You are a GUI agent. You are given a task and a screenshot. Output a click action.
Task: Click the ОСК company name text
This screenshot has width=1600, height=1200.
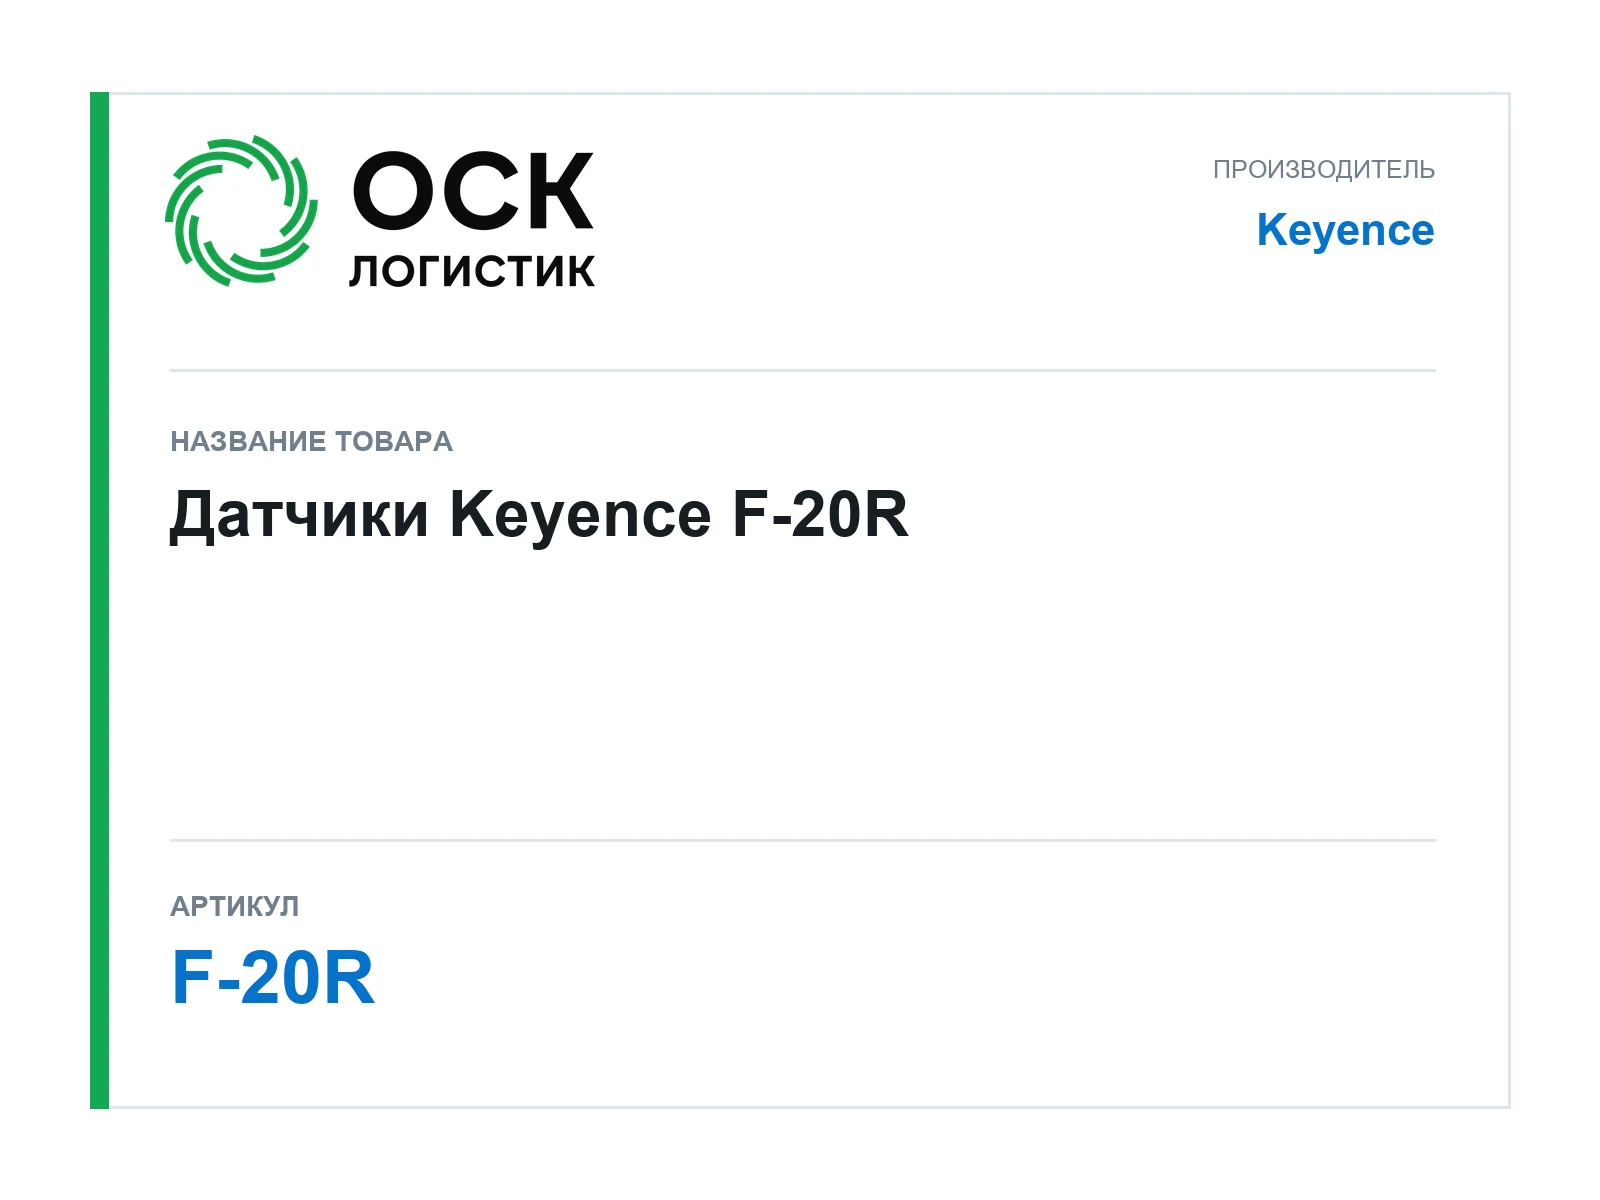pyautogui.click(x=473, y=191)
